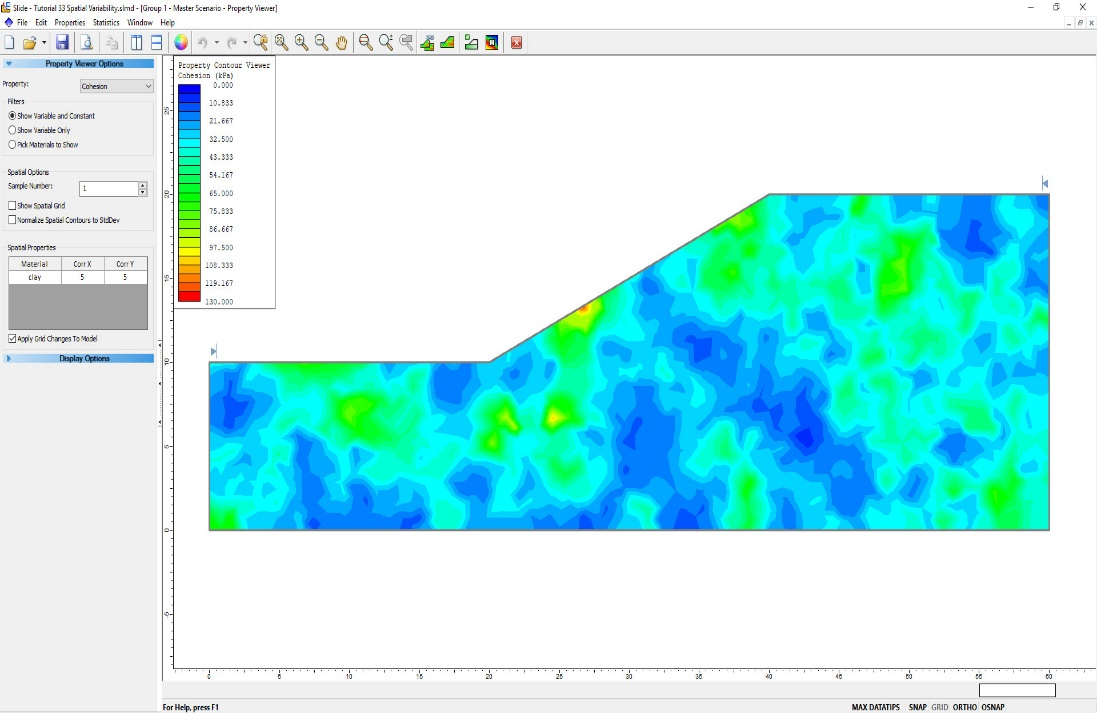Click the Slide app icon in the menu bar
The height and width of the screenshot is (713, 1097).
pos(8,22)
